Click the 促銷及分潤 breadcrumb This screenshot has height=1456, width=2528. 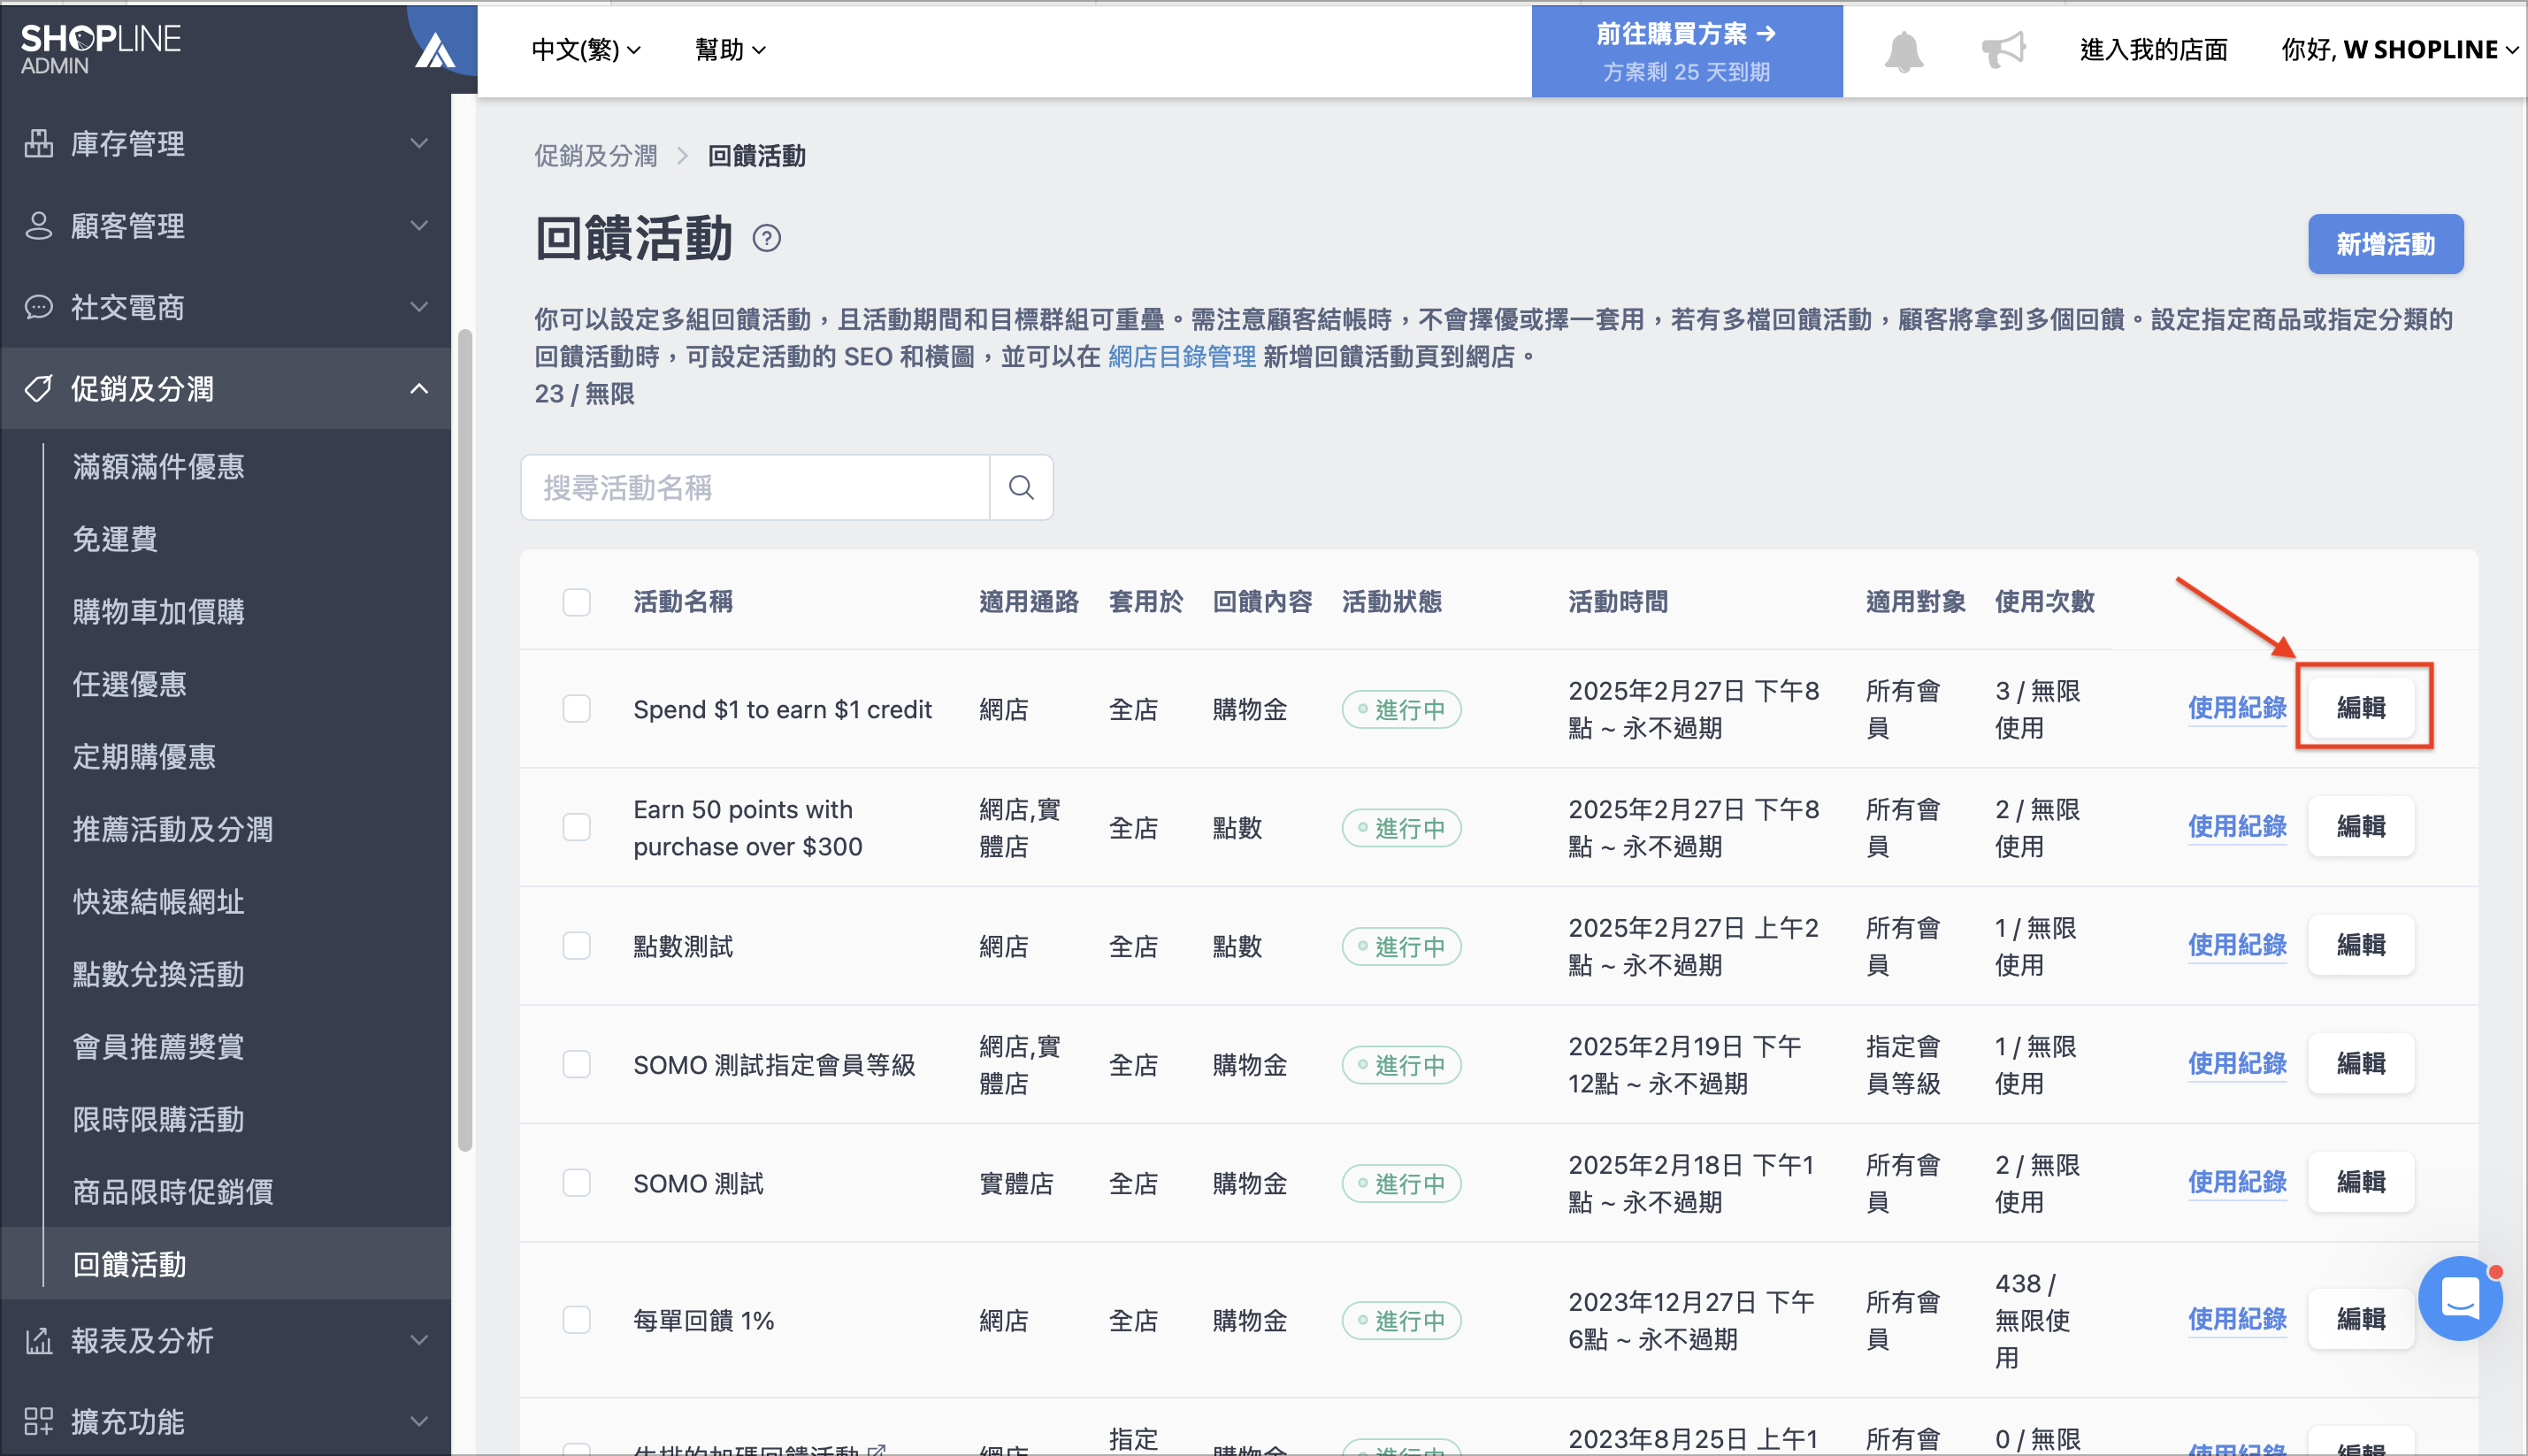coord(596,156)
